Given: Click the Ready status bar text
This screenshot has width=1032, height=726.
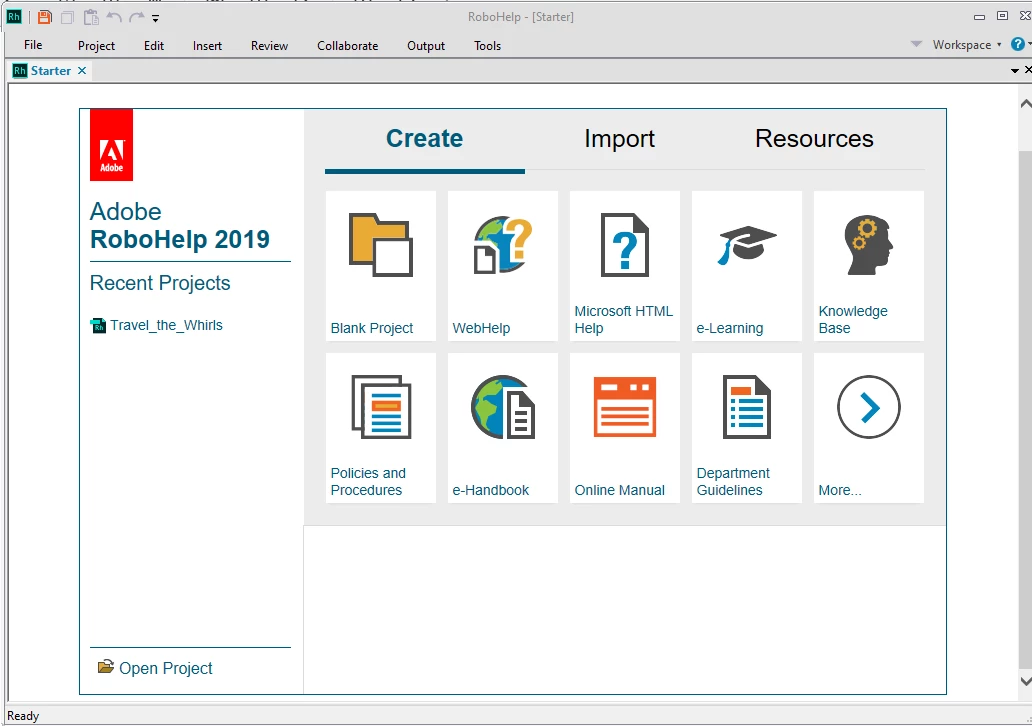Looking at the screenshot, I should point(23,715).
